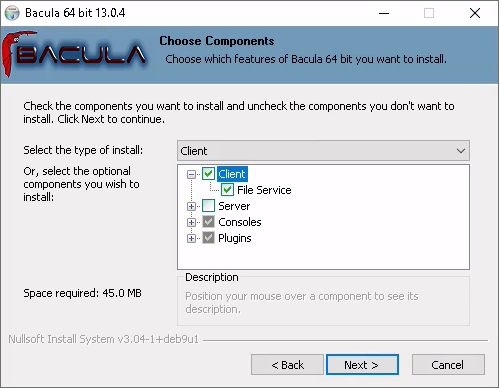Uncheck the File Service checkbox

tap(227, 190)
